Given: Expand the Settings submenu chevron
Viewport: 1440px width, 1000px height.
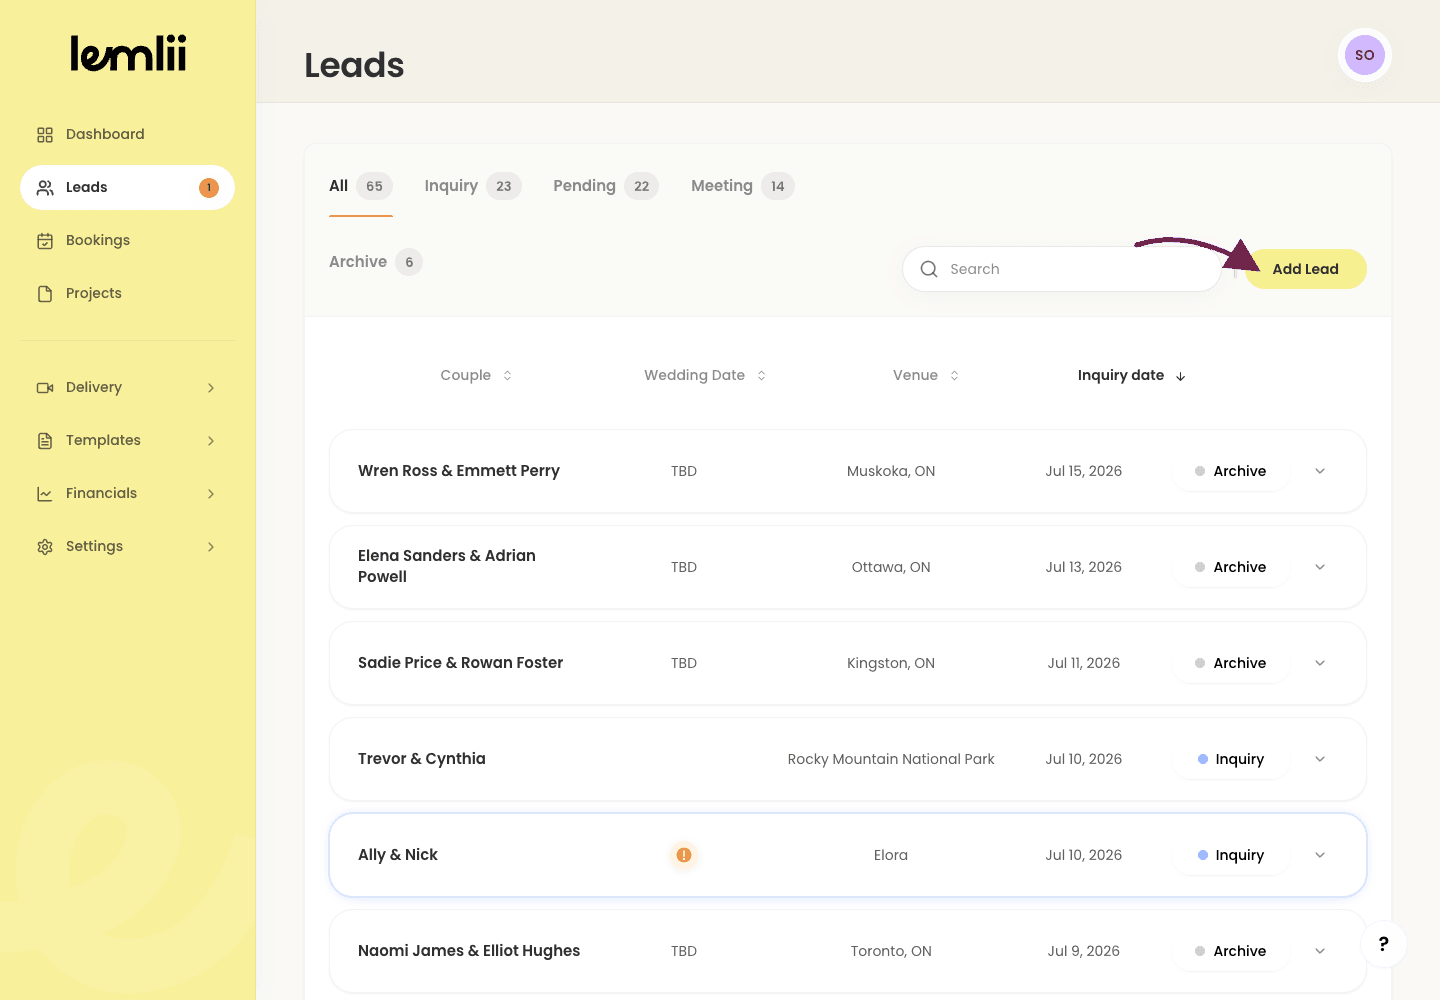Looking at the screenshot, I should pyautogui.click(x=211, y=546).
